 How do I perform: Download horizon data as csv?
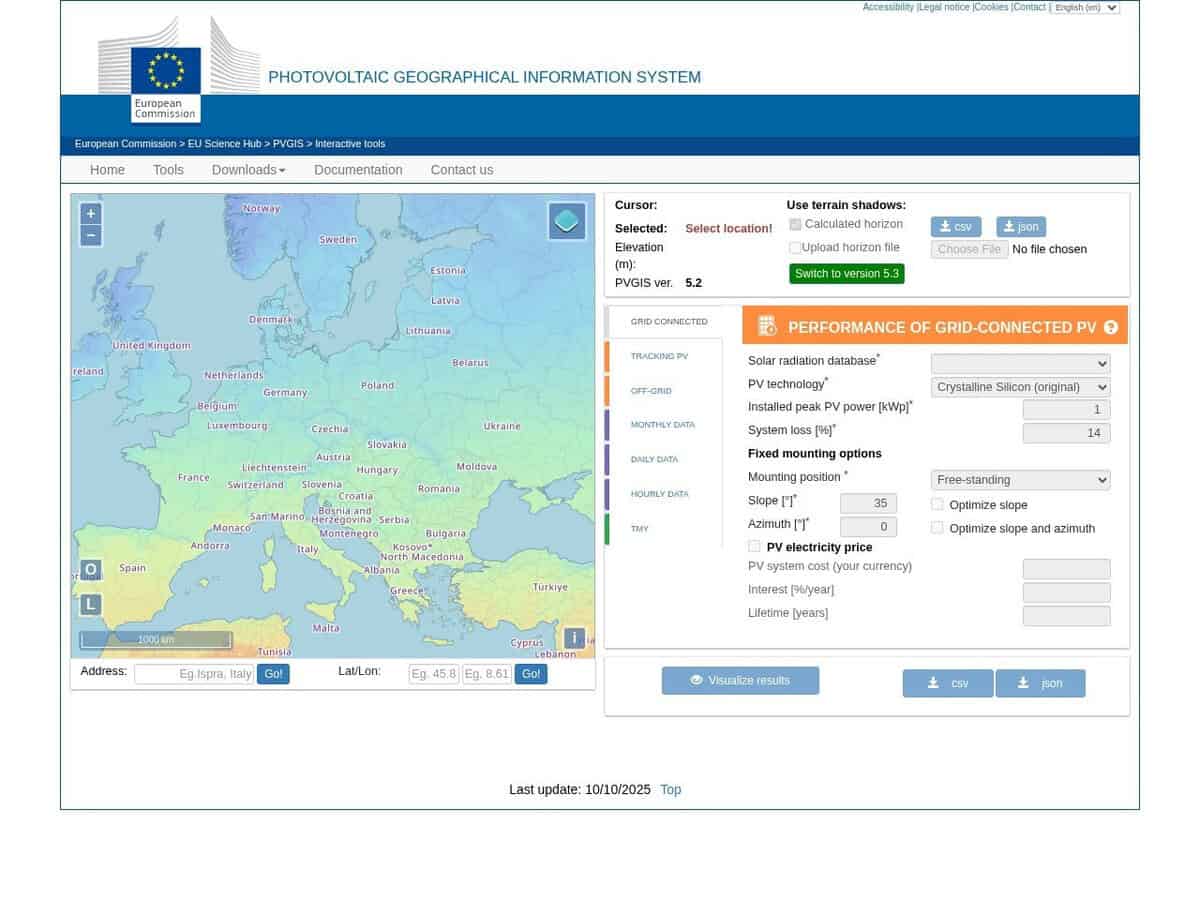[x=956, y=227]
